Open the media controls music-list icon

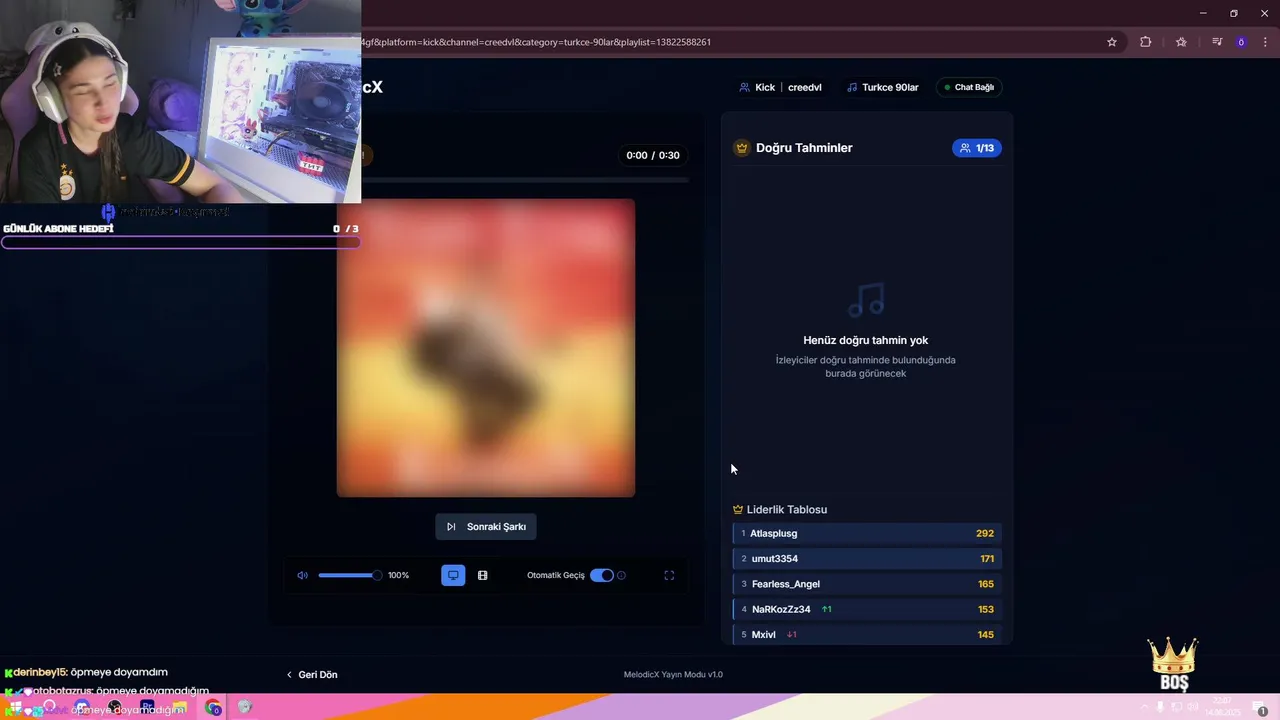click(x=1217, y=42)
